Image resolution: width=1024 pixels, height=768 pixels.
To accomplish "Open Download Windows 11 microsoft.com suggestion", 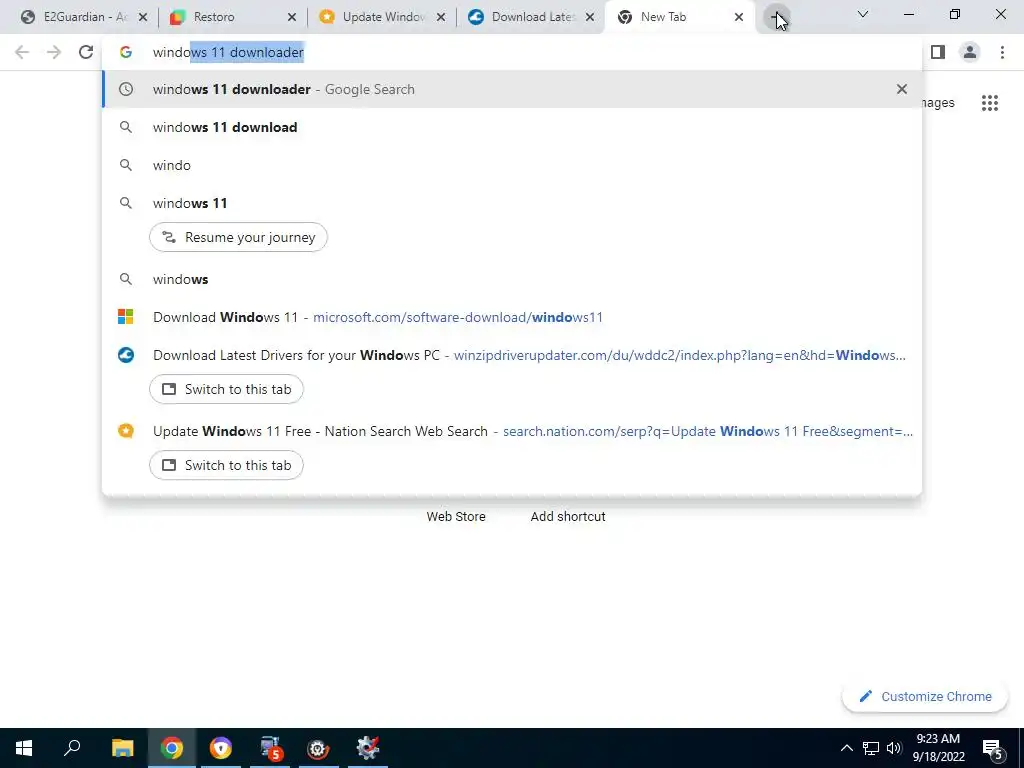I will point(511,317).
